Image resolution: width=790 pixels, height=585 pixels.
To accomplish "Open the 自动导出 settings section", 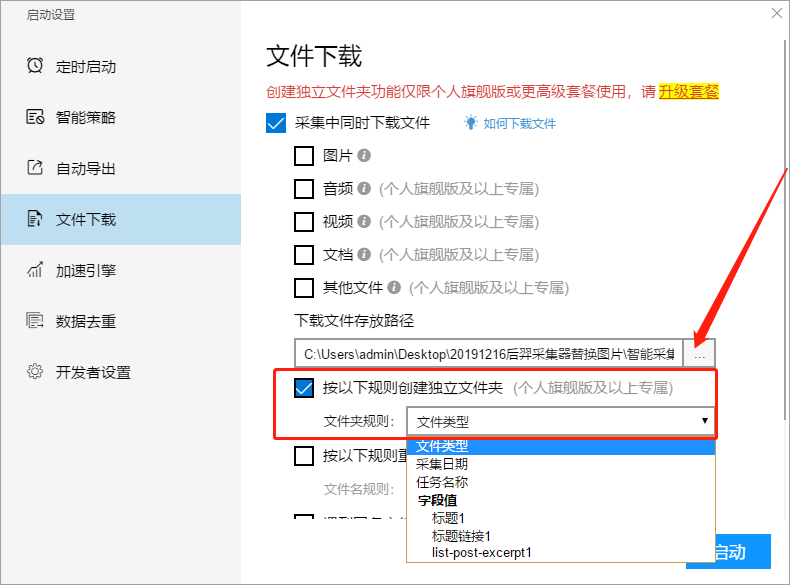I will click(x=121, y=168).
